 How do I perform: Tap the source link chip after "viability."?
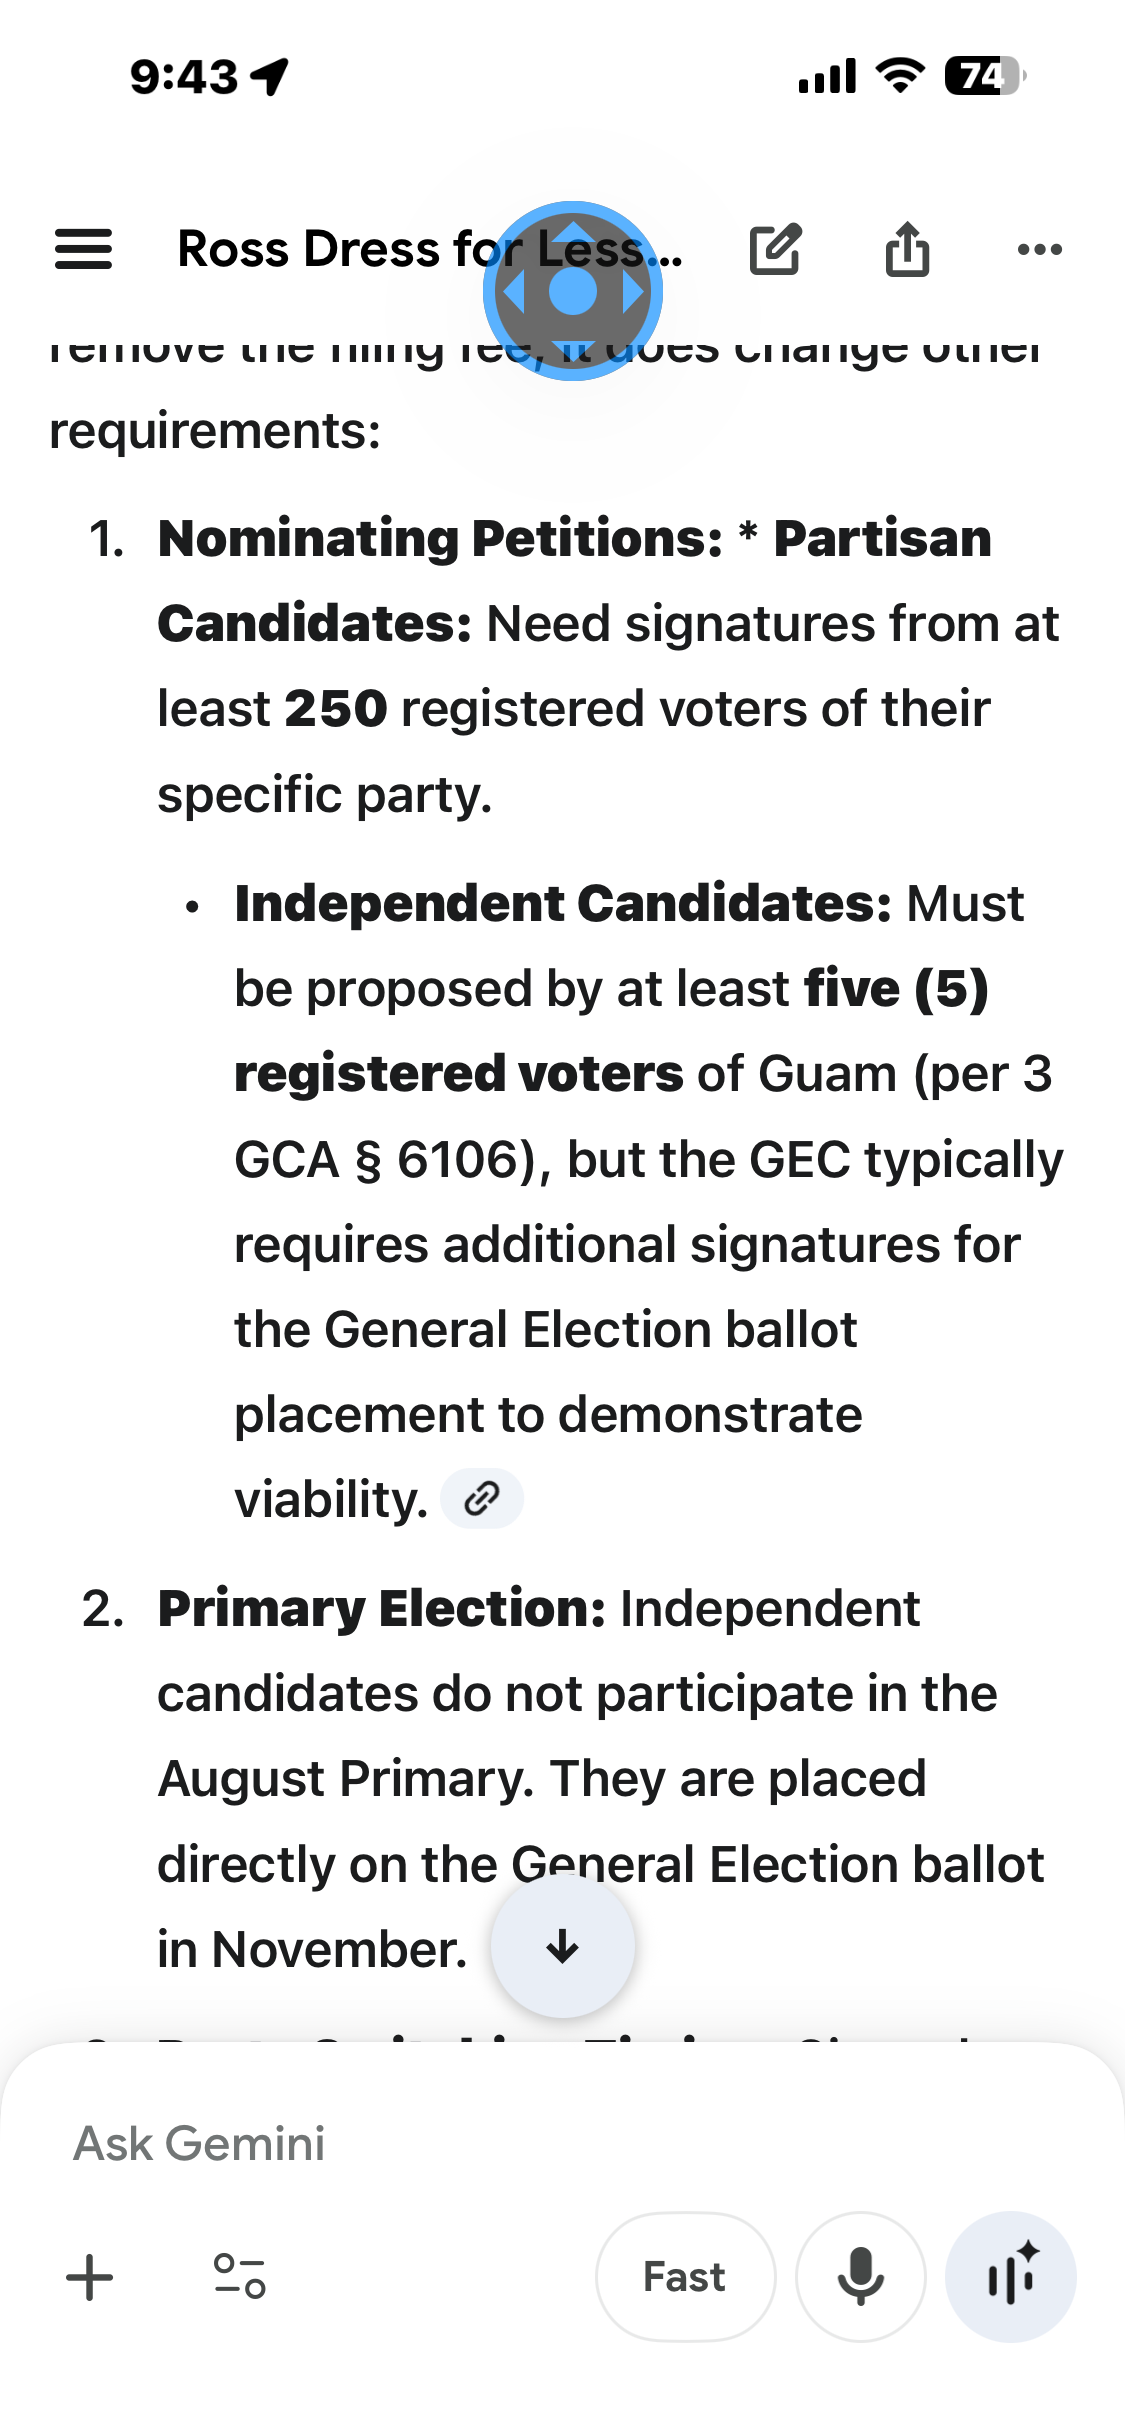click(x=482, y=1498)
